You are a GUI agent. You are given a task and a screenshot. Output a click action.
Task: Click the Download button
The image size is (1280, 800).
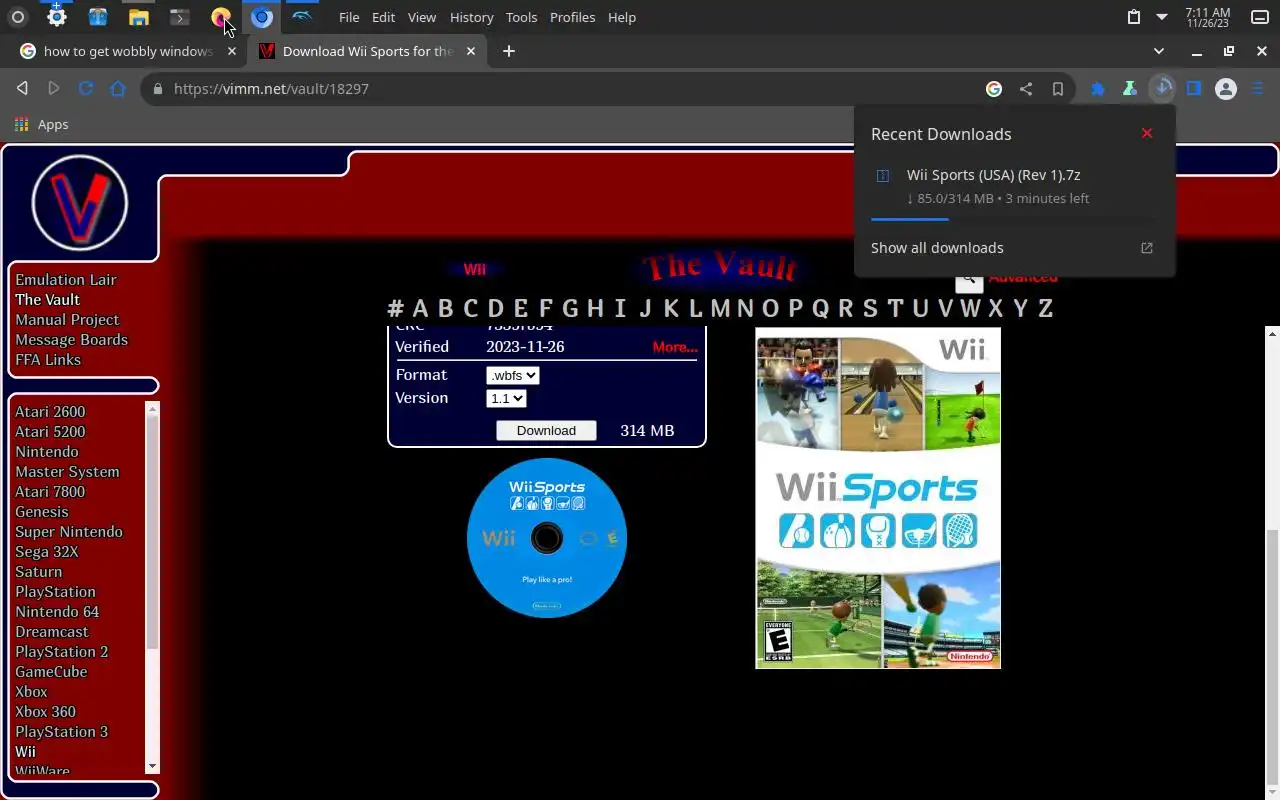(546, 430)
